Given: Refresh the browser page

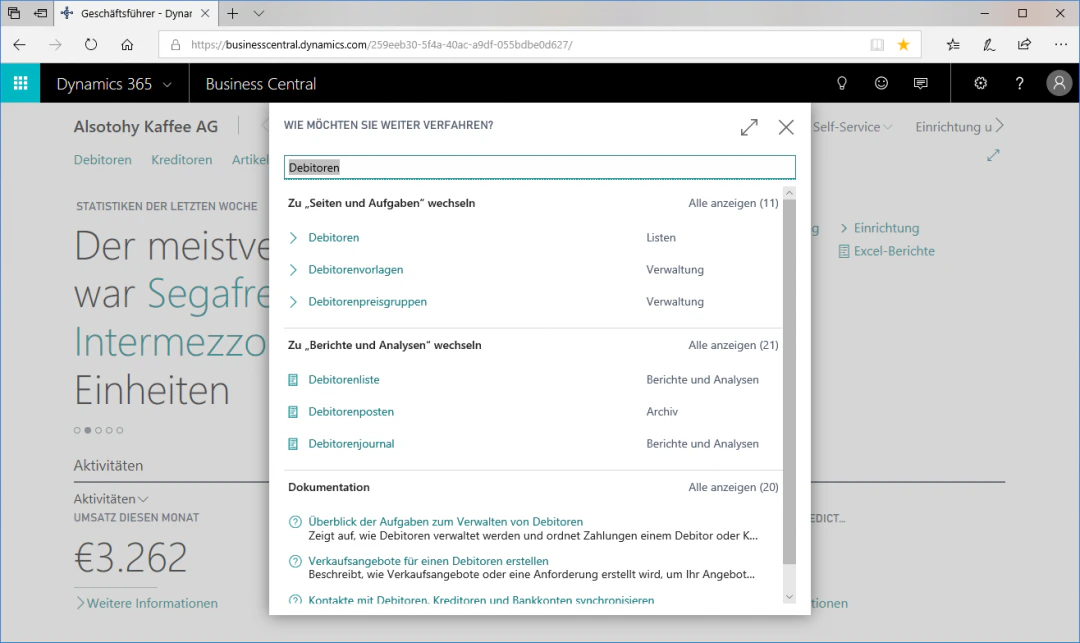Looking at the screenshot, I should tap(91, 45).
